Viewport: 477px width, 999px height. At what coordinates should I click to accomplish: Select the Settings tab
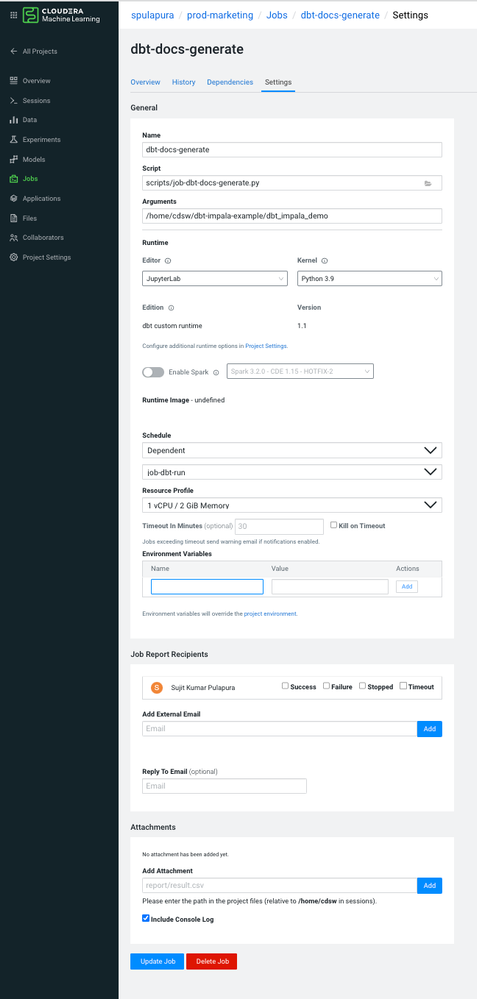278,82
